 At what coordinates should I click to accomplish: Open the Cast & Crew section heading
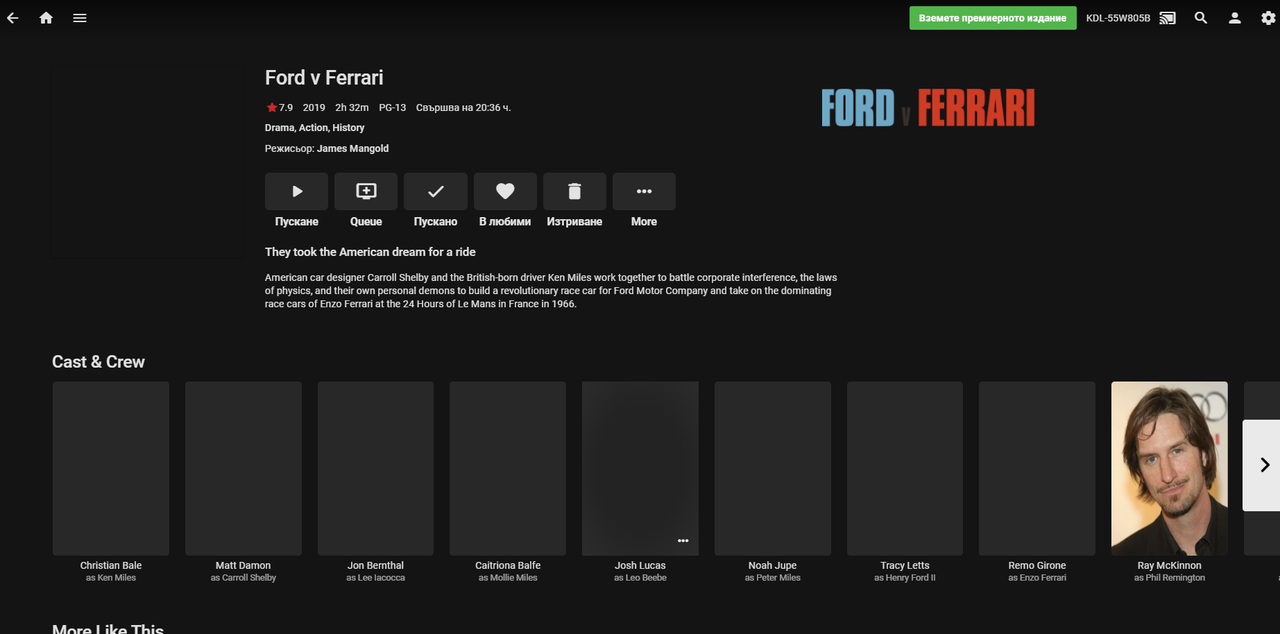(98, 362)
